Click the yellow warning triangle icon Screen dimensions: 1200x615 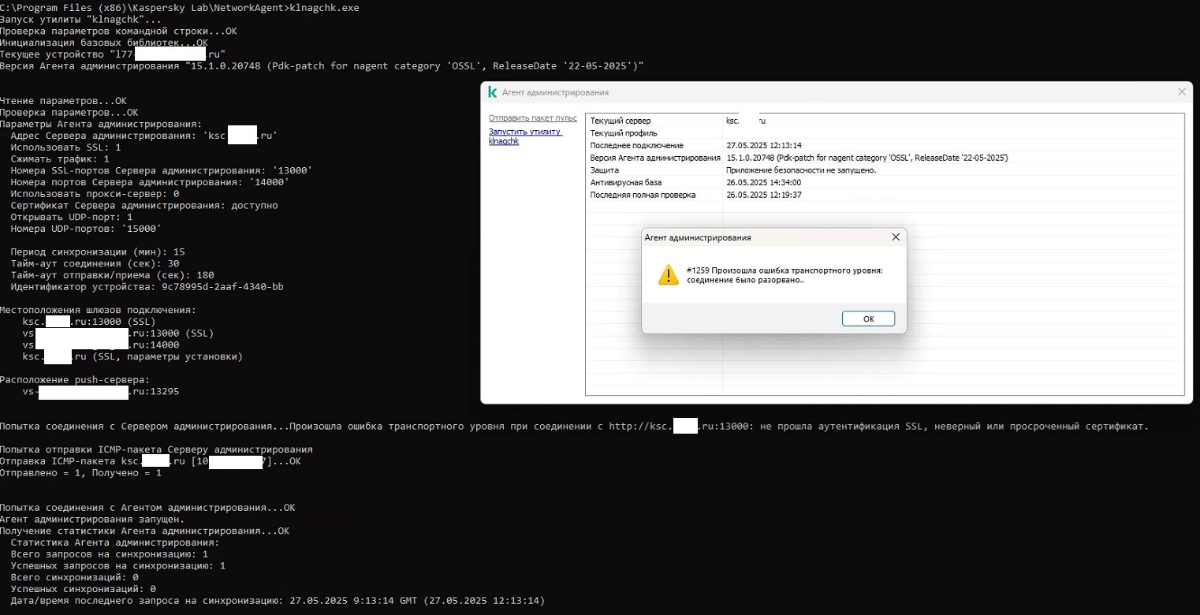tap(668, 275)
